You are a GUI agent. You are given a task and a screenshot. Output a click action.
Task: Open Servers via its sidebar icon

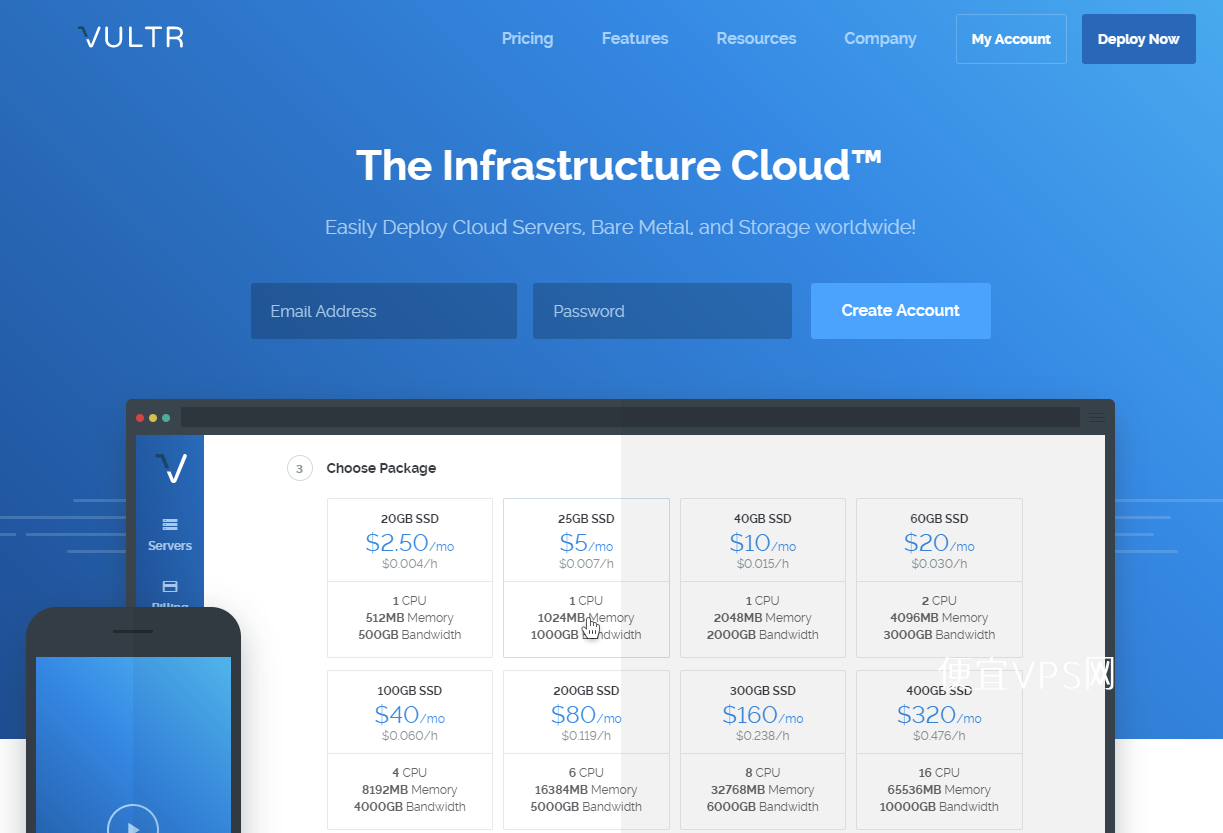(x=170, y=524)
